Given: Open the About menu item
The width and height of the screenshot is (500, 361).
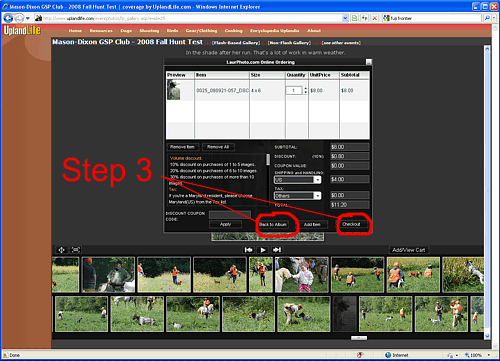Looking at the screenshot, I should (x=314, y=31).
